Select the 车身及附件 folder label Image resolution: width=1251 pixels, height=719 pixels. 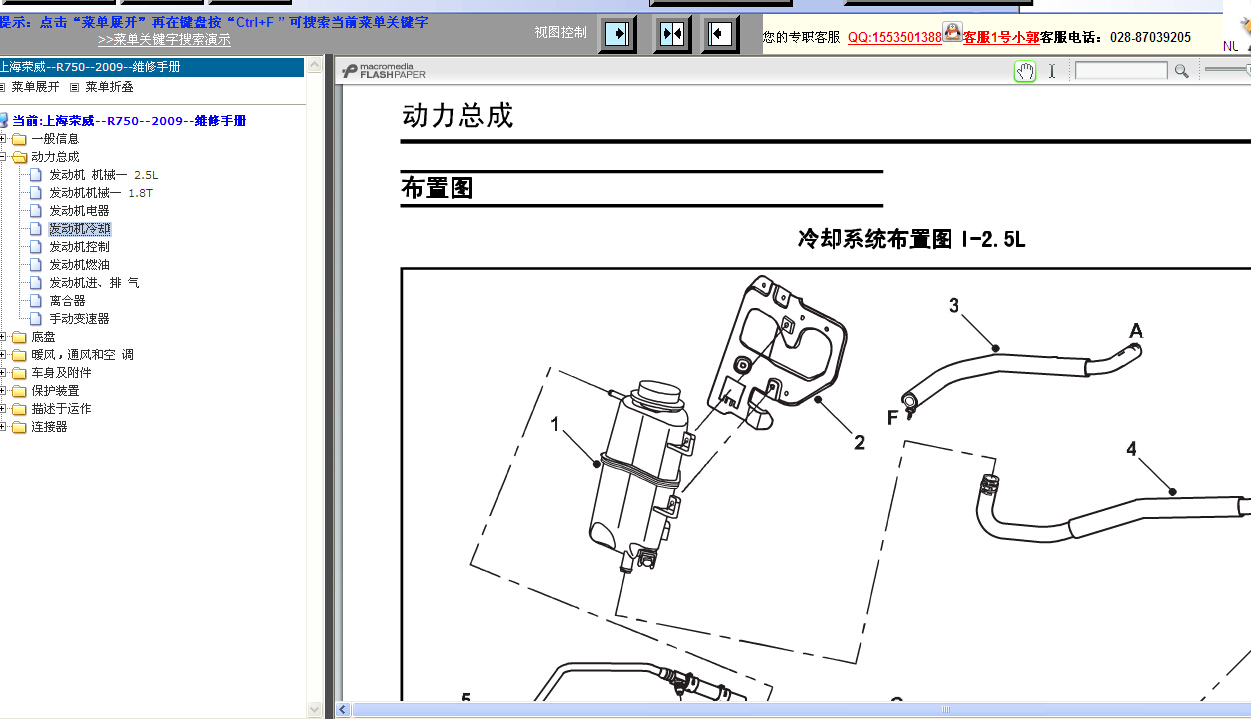coord(61,373)
